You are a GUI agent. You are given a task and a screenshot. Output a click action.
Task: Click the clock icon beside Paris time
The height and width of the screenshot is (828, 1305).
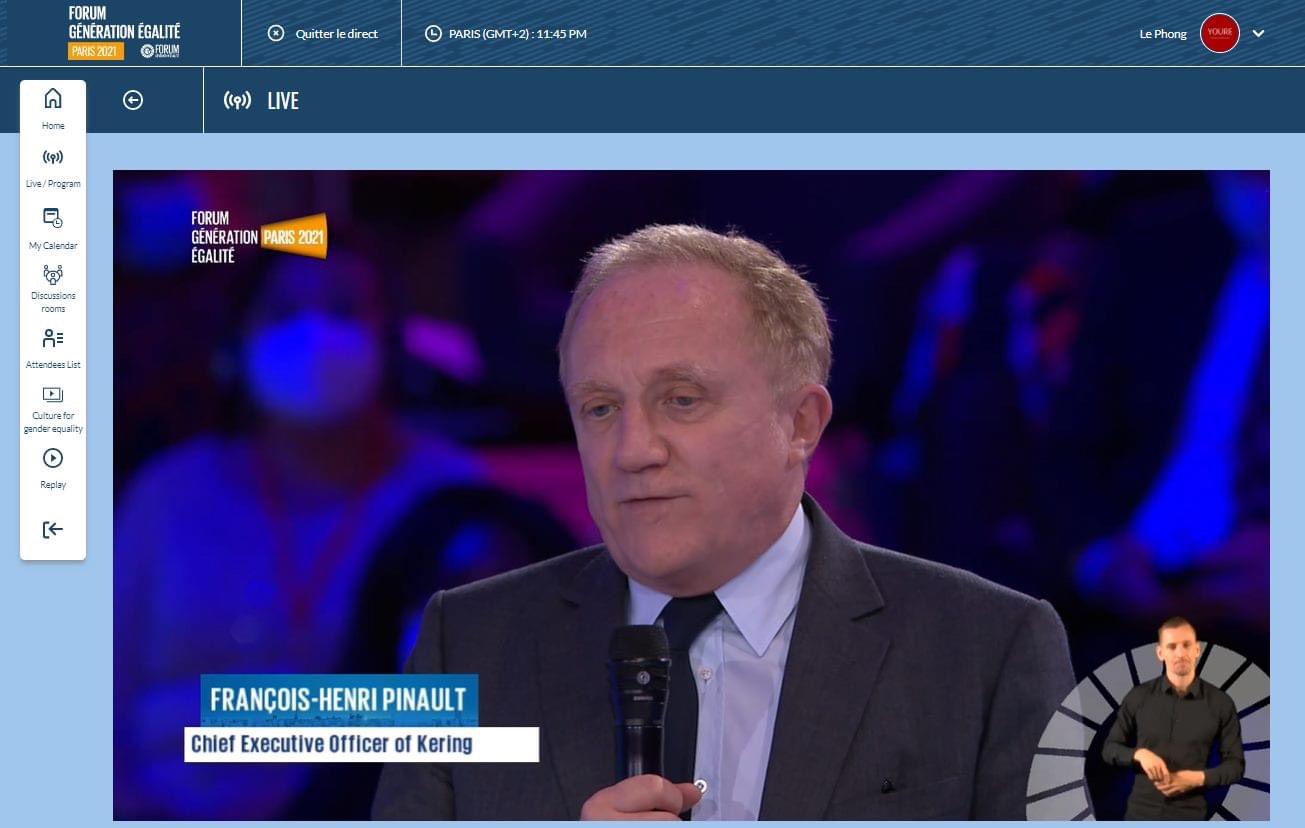coord(433,33)
